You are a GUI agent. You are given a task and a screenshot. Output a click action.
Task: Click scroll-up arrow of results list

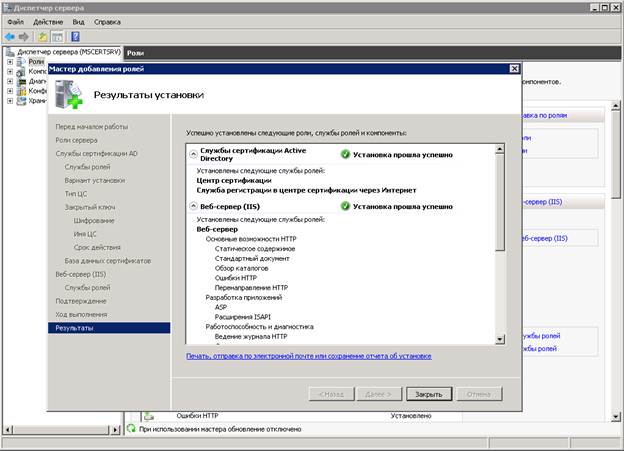point(499,149)
